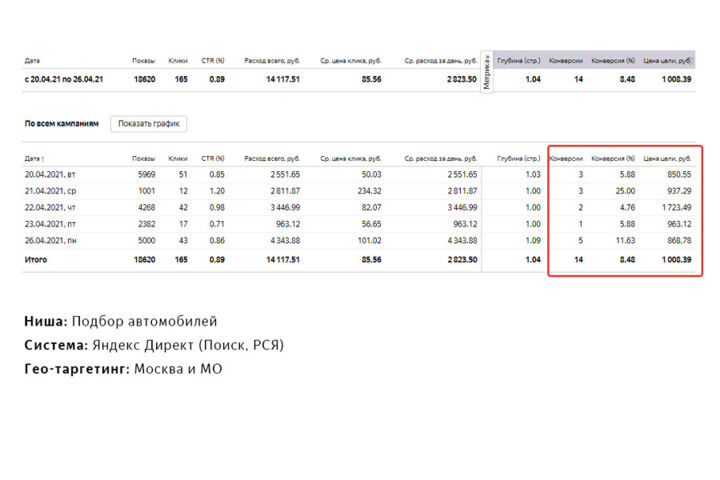Screen dimensions: 720x480
Task: Click goal price 937.29
Action: point(679,191)
